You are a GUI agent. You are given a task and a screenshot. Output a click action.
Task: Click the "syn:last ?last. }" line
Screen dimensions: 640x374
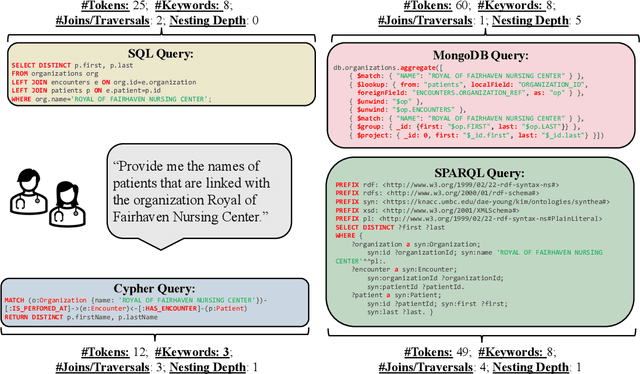pyautogui.click(x=400, y=312)
